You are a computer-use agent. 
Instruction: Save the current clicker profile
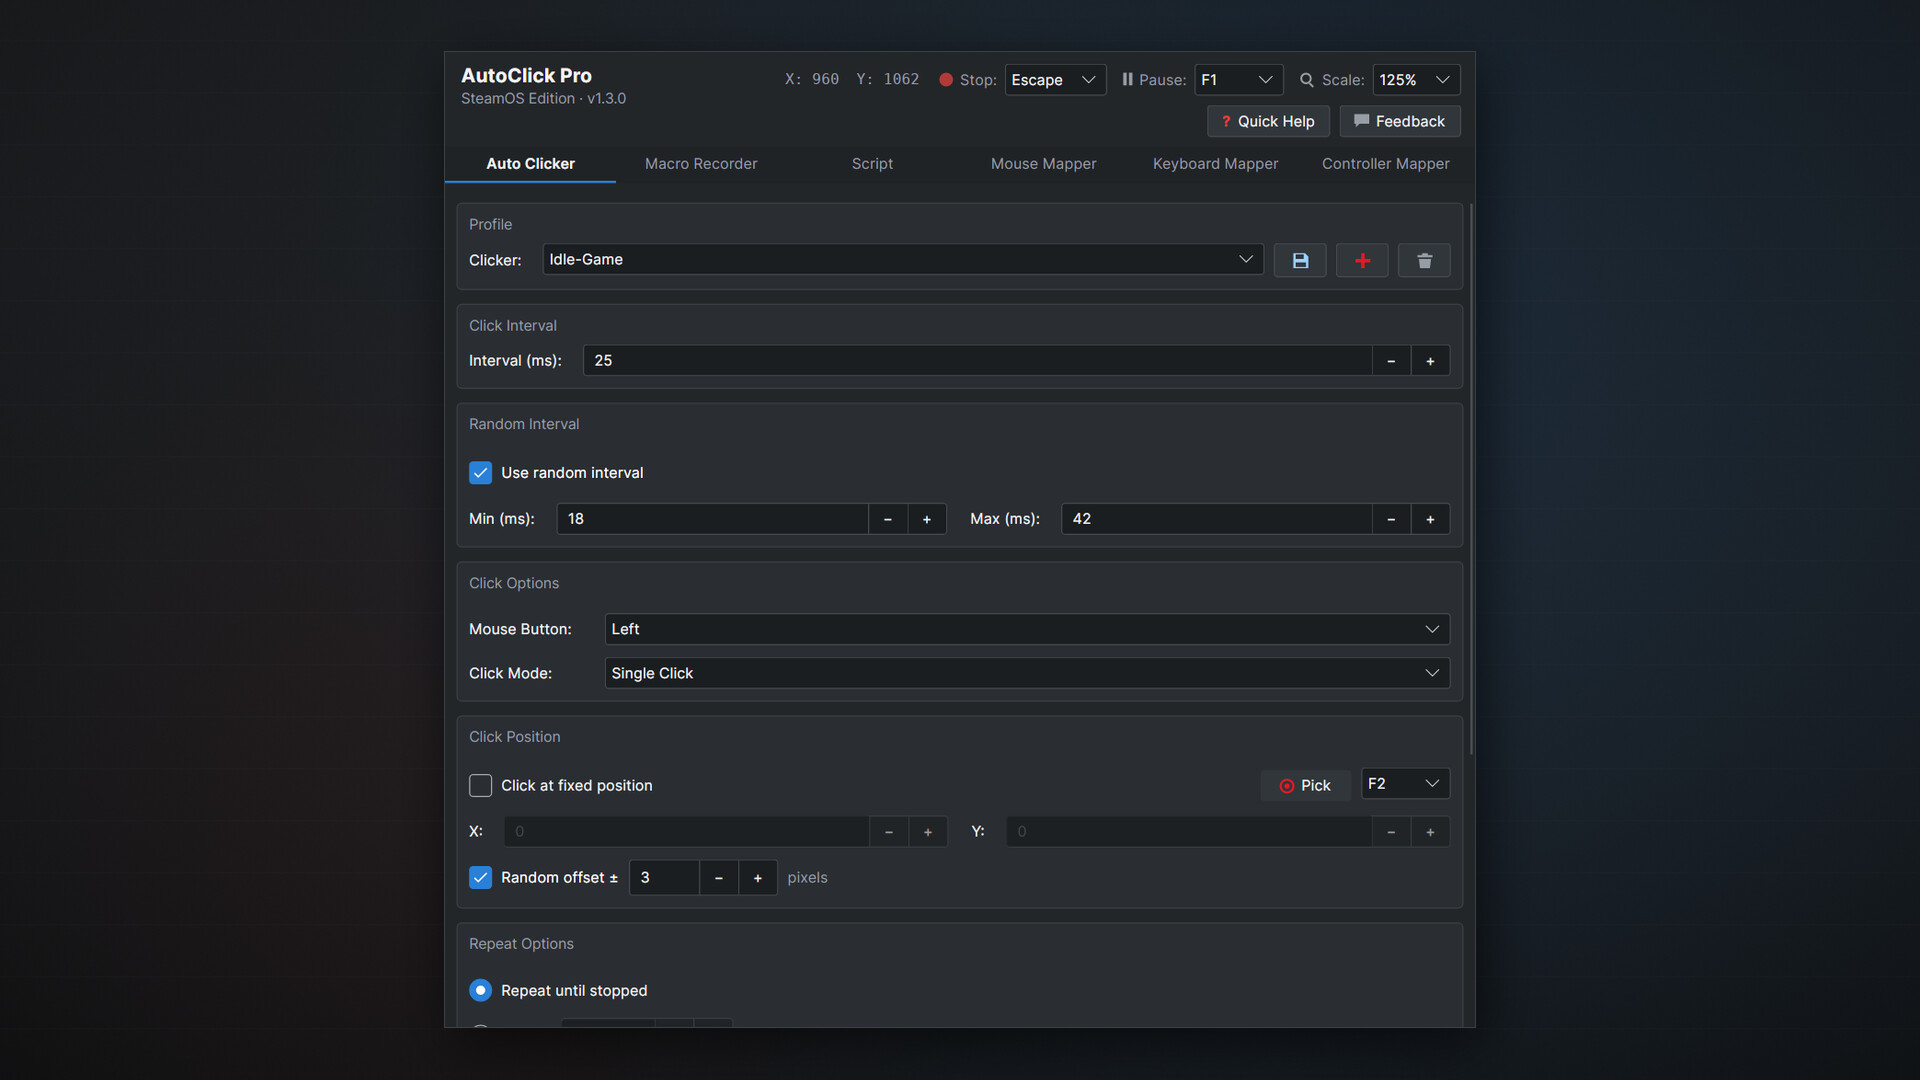(x=1300, y=260)
